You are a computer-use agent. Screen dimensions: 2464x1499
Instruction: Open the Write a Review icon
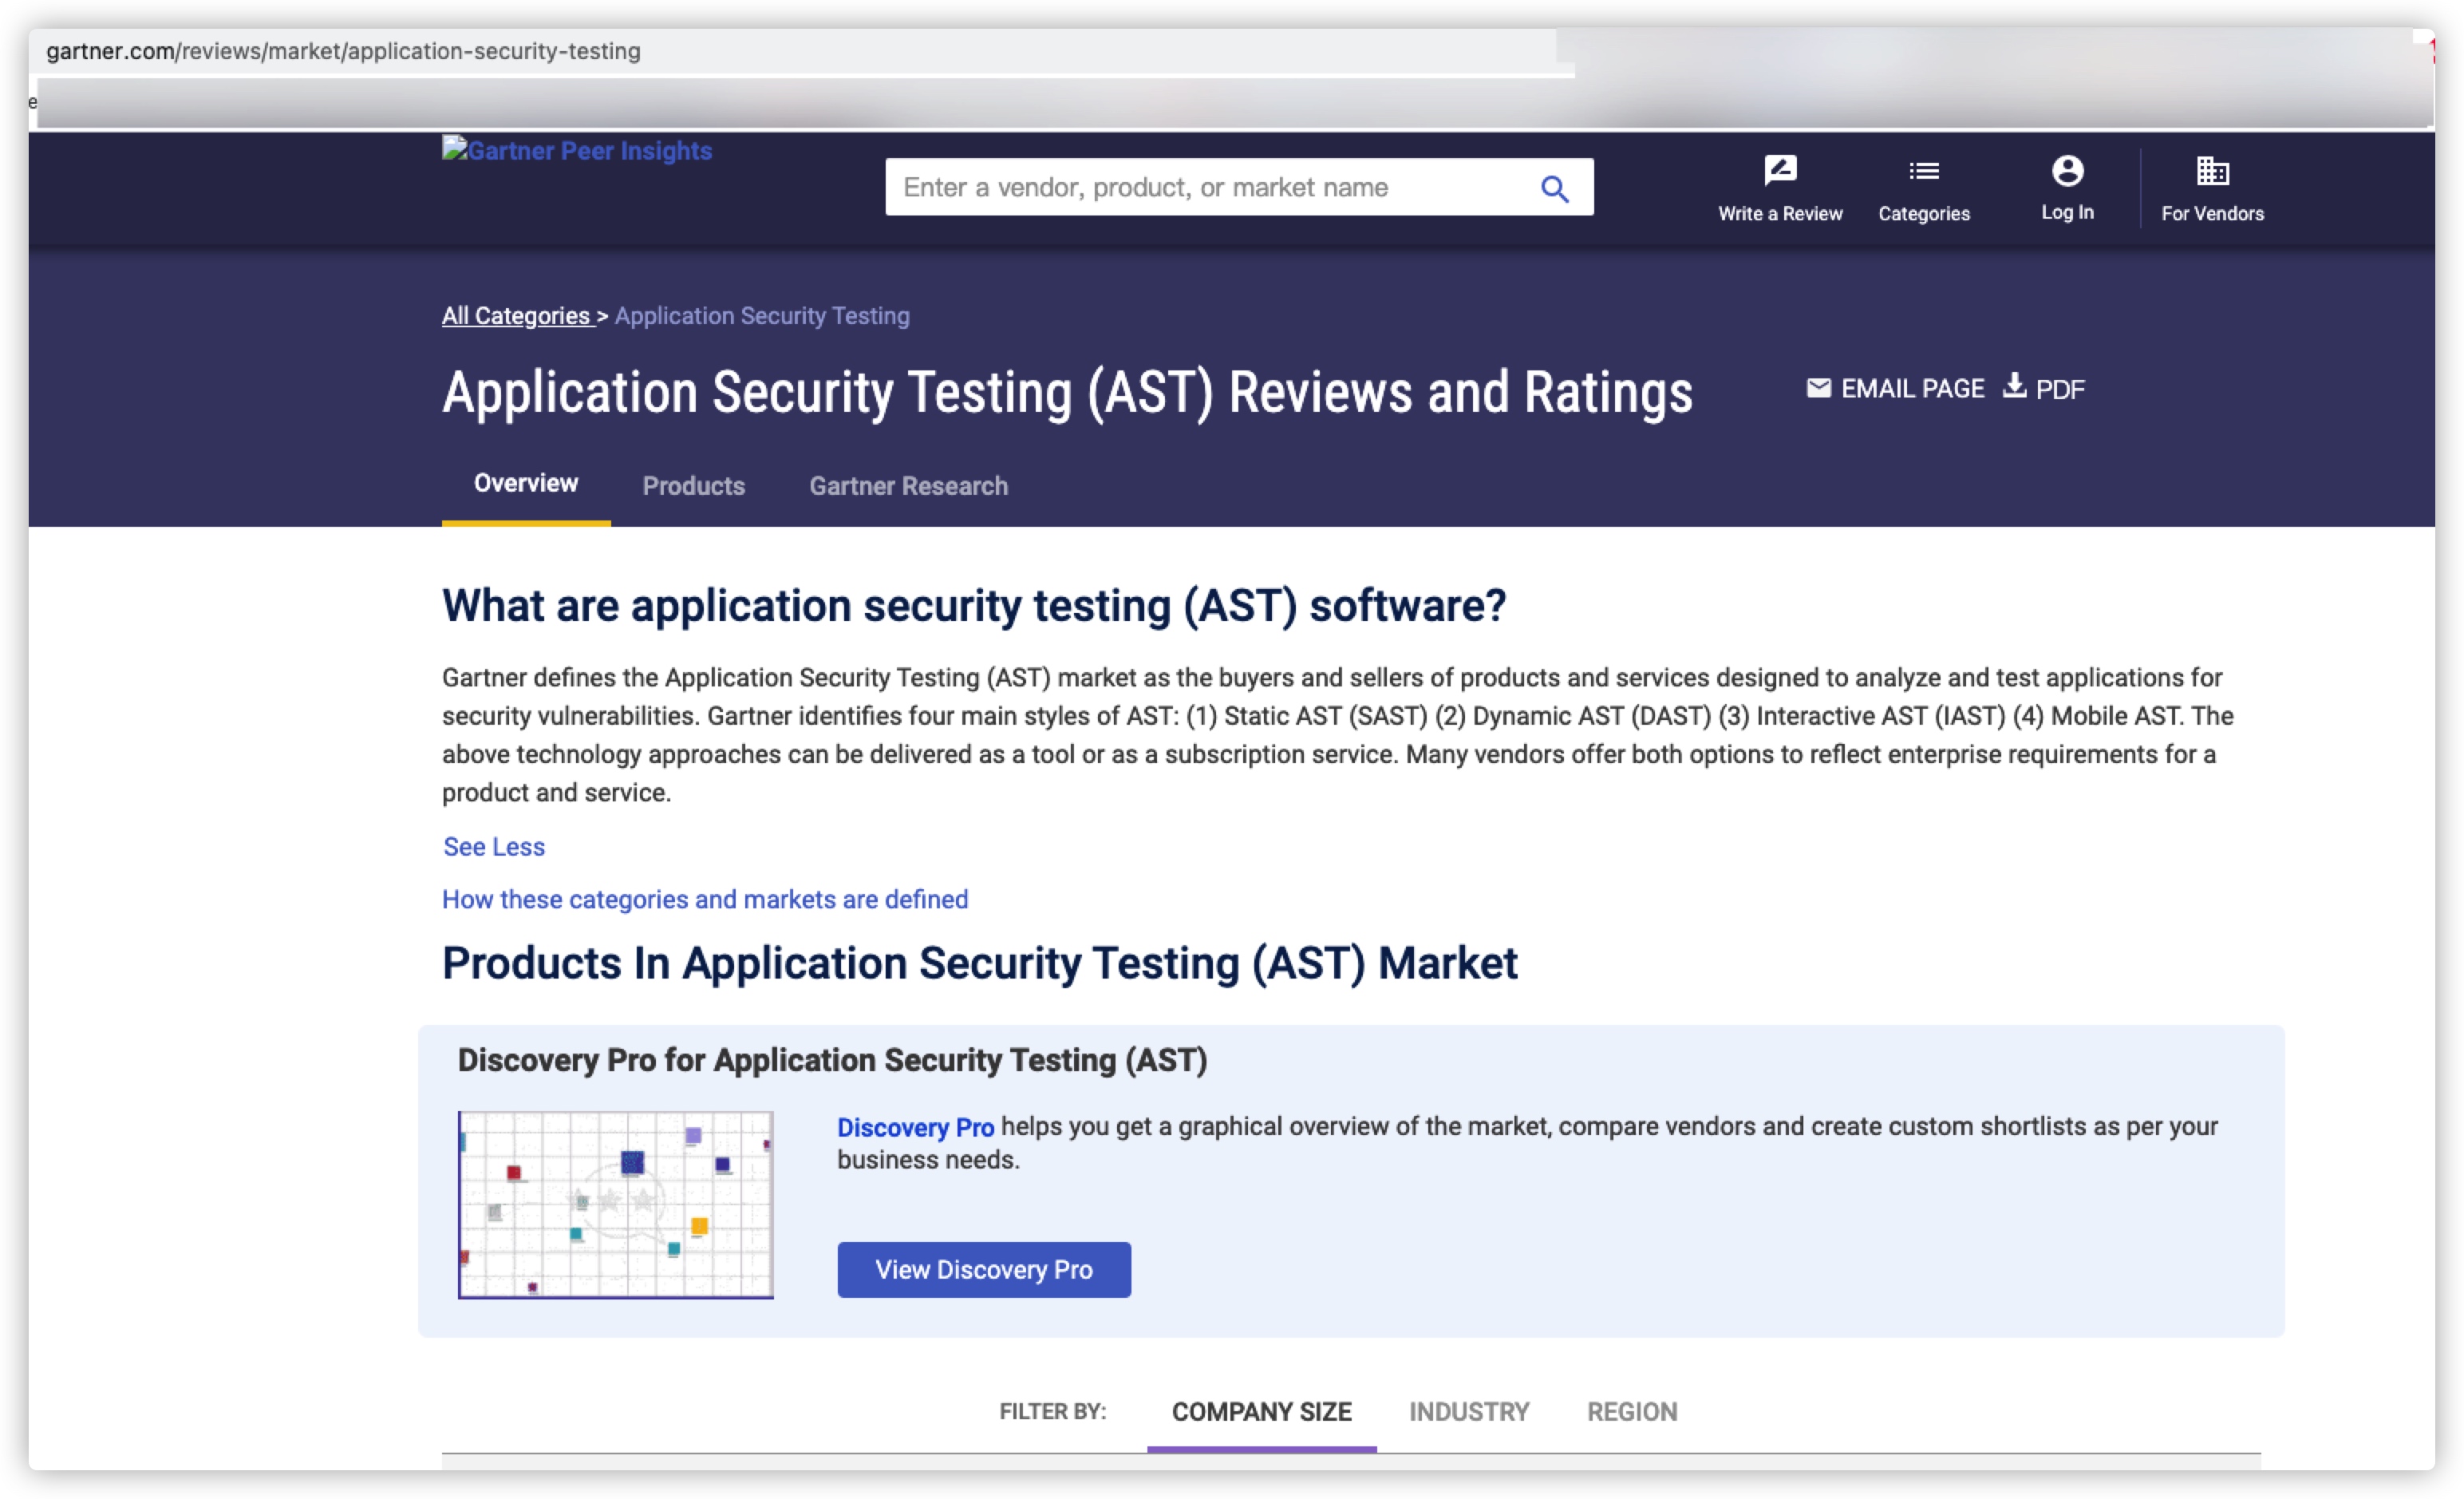1779,171
